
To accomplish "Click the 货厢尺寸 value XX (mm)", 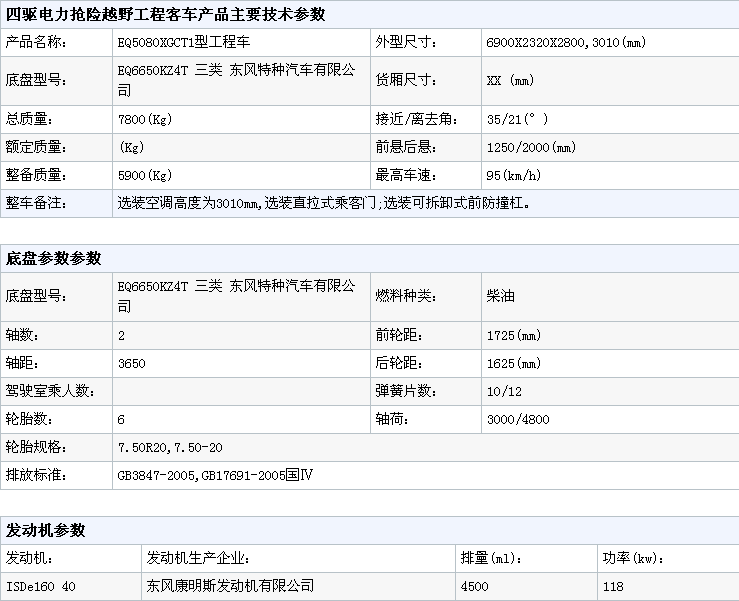I will point(510,81).
